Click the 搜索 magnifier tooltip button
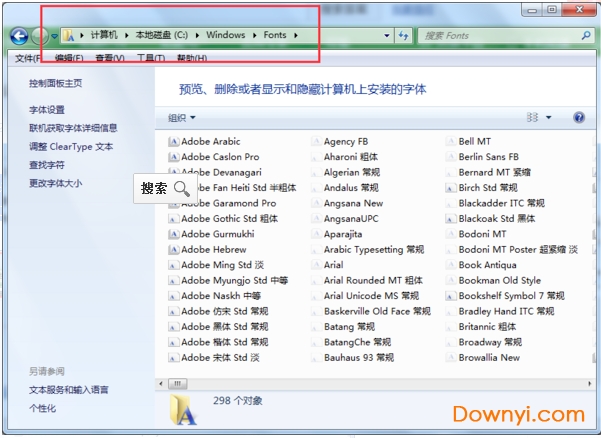The width and height of the screenshot is (601, 438). (x=165, y=188)
